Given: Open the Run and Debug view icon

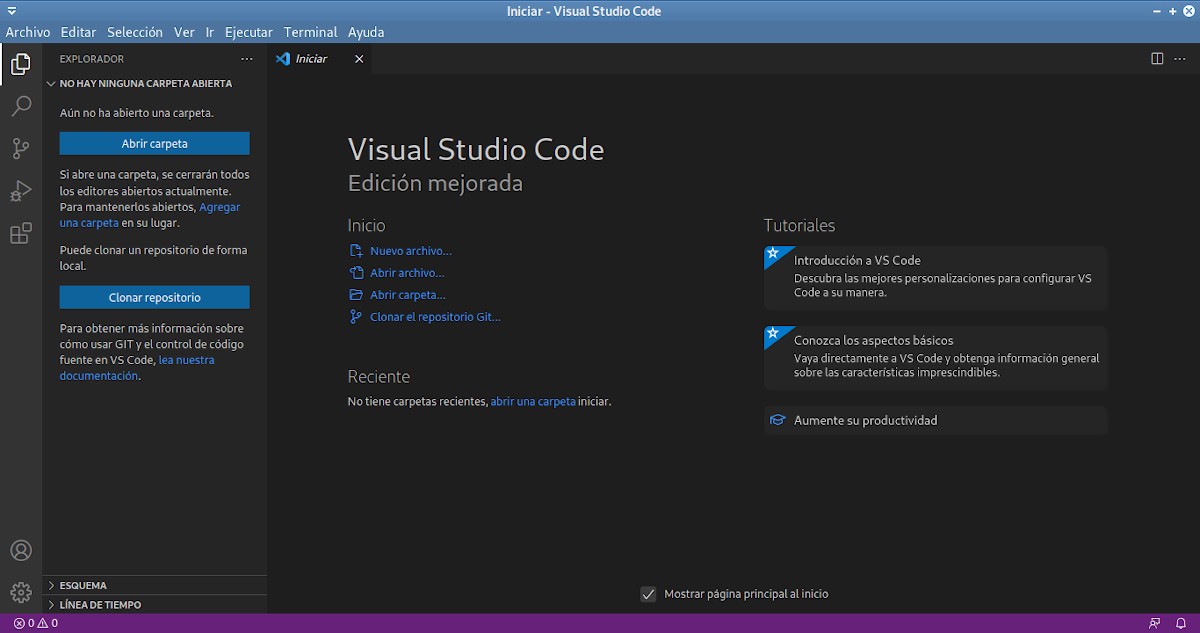Looking at the screenshot, I should point(21,191).
